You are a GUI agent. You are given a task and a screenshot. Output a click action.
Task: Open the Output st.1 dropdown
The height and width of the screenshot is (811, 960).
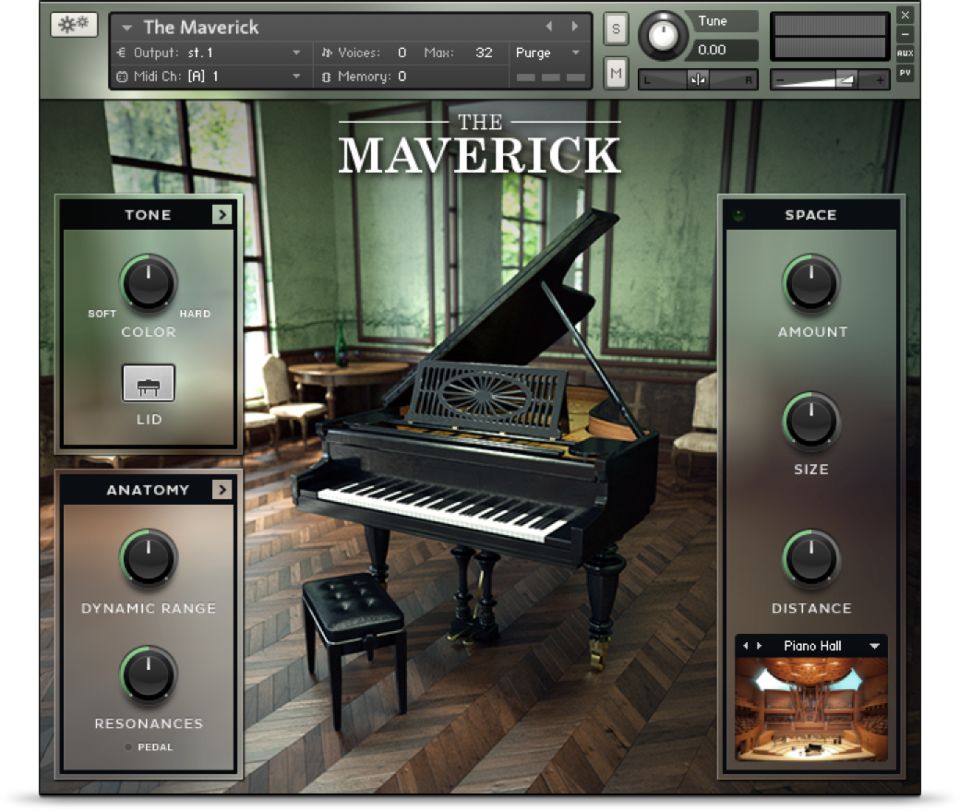[x=296, y=53]
